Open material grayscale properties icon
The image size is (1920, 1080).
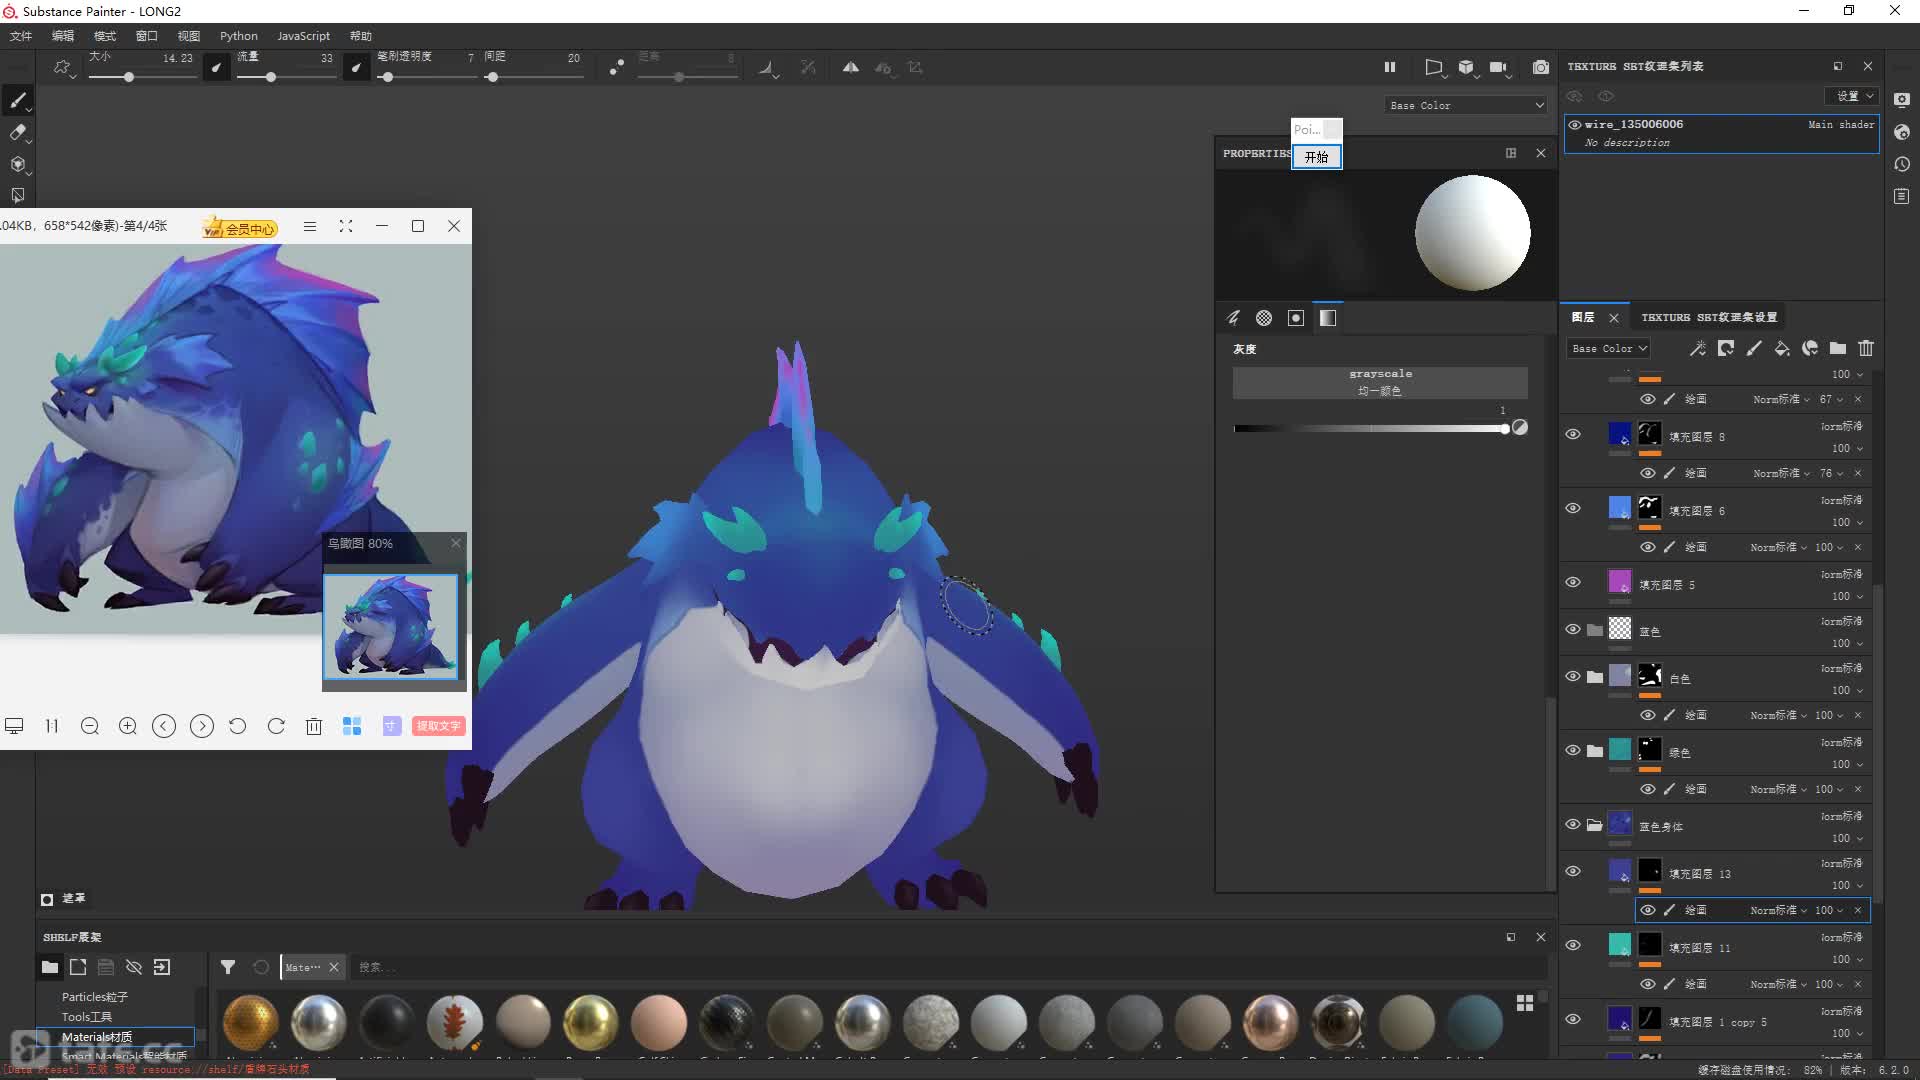(1328, 318)
